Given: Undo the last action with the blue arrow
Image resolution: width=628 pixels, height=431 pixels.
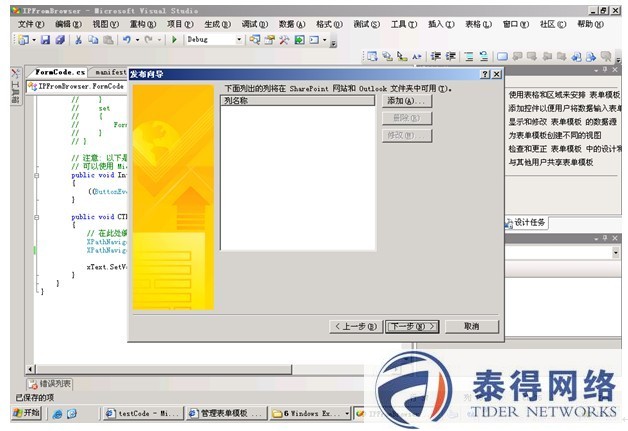Looking at the screenshot, I should (x=127, y=40).
